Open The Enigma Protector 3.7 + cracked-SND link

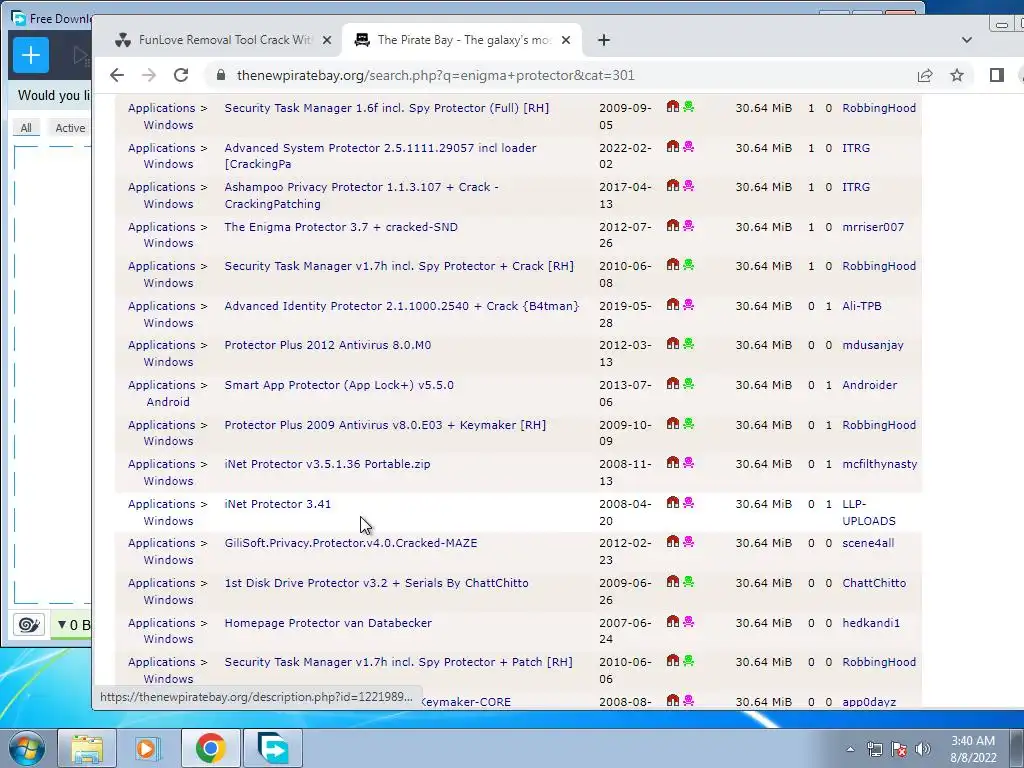point(341,227)
